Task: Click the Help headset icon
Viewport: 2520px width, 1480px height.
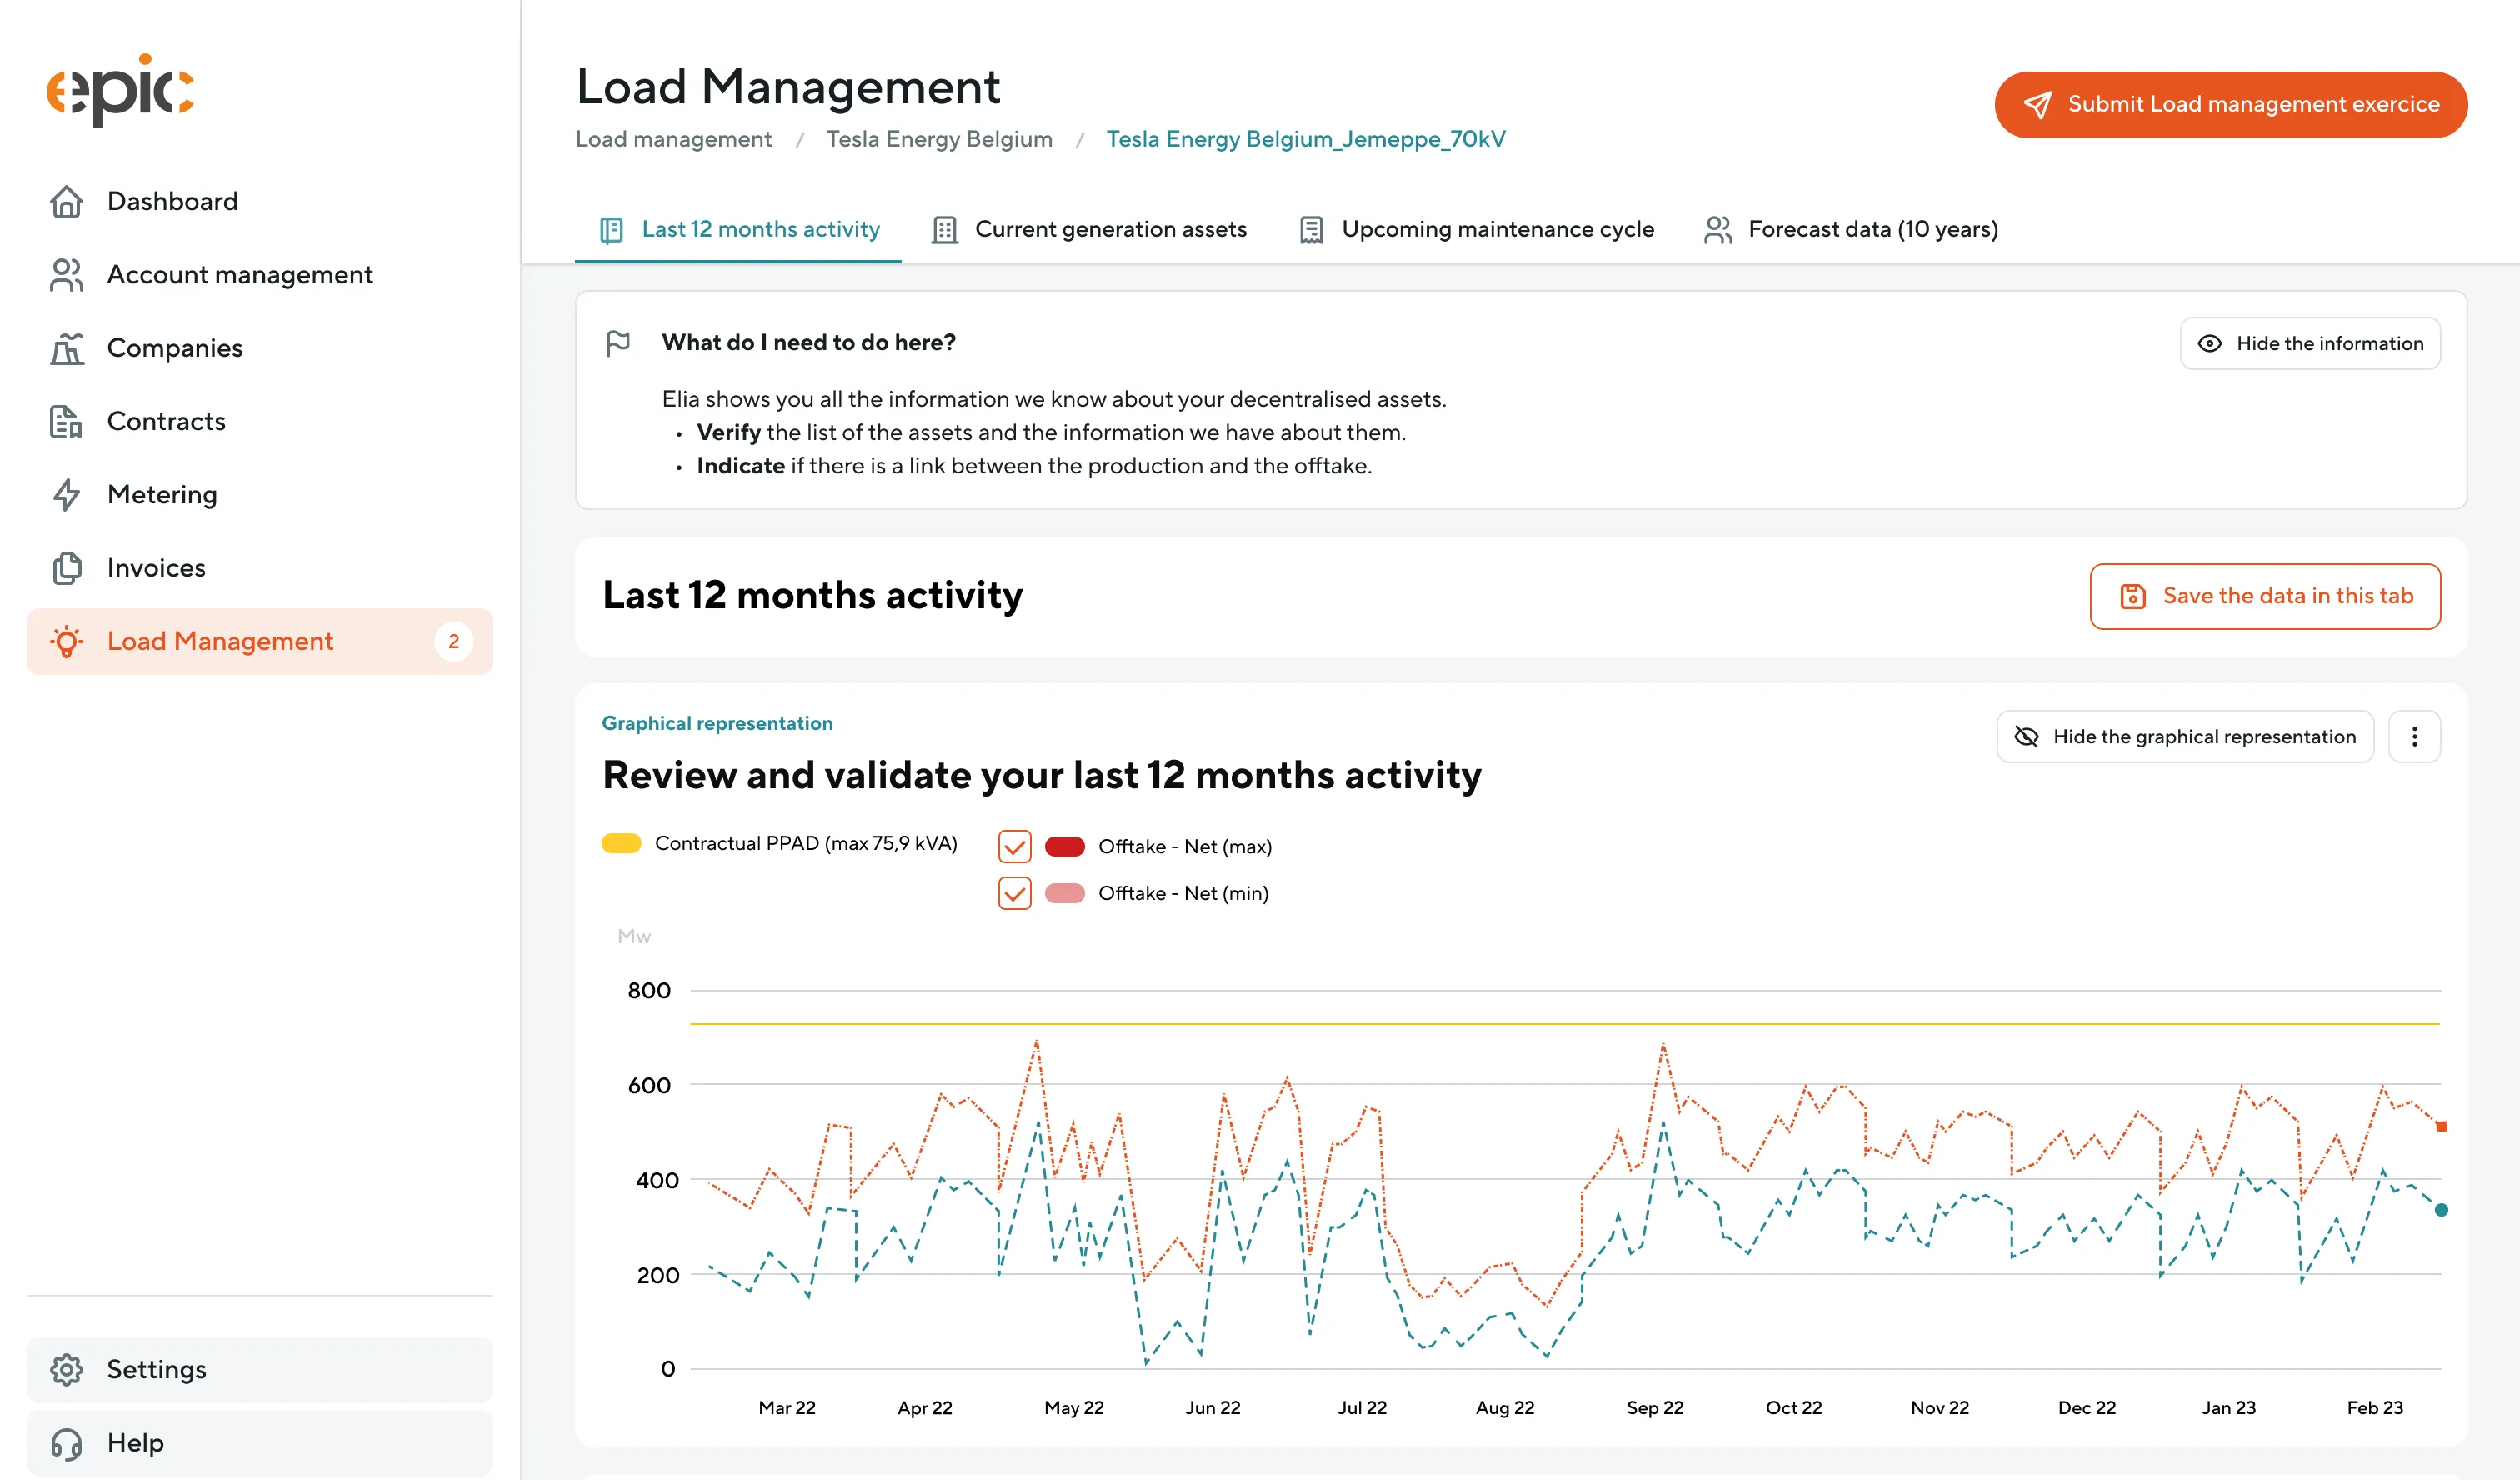Action: coord(67,1443)
